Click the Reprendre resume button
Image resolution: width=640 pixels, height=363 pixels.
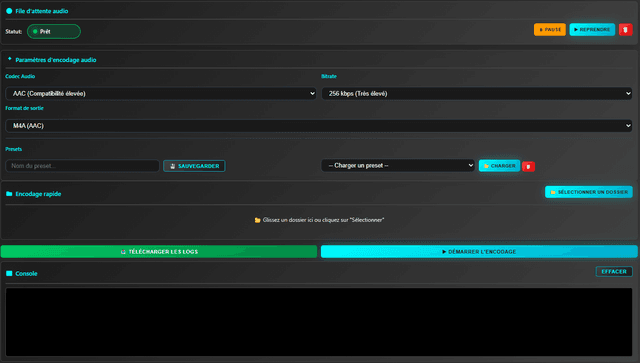(x=592, y=29)
